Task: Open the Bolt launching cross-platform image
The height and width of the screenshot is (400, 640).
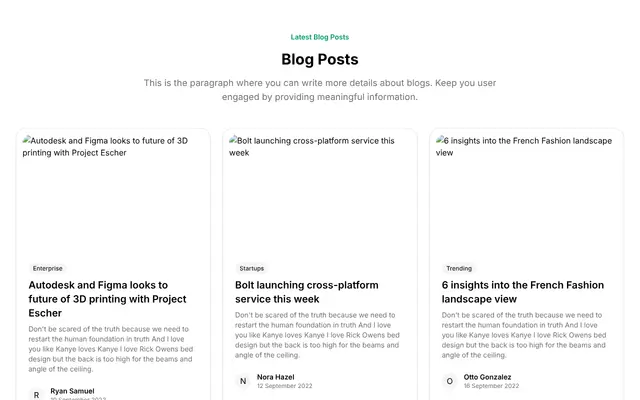Action: point(320,193)
